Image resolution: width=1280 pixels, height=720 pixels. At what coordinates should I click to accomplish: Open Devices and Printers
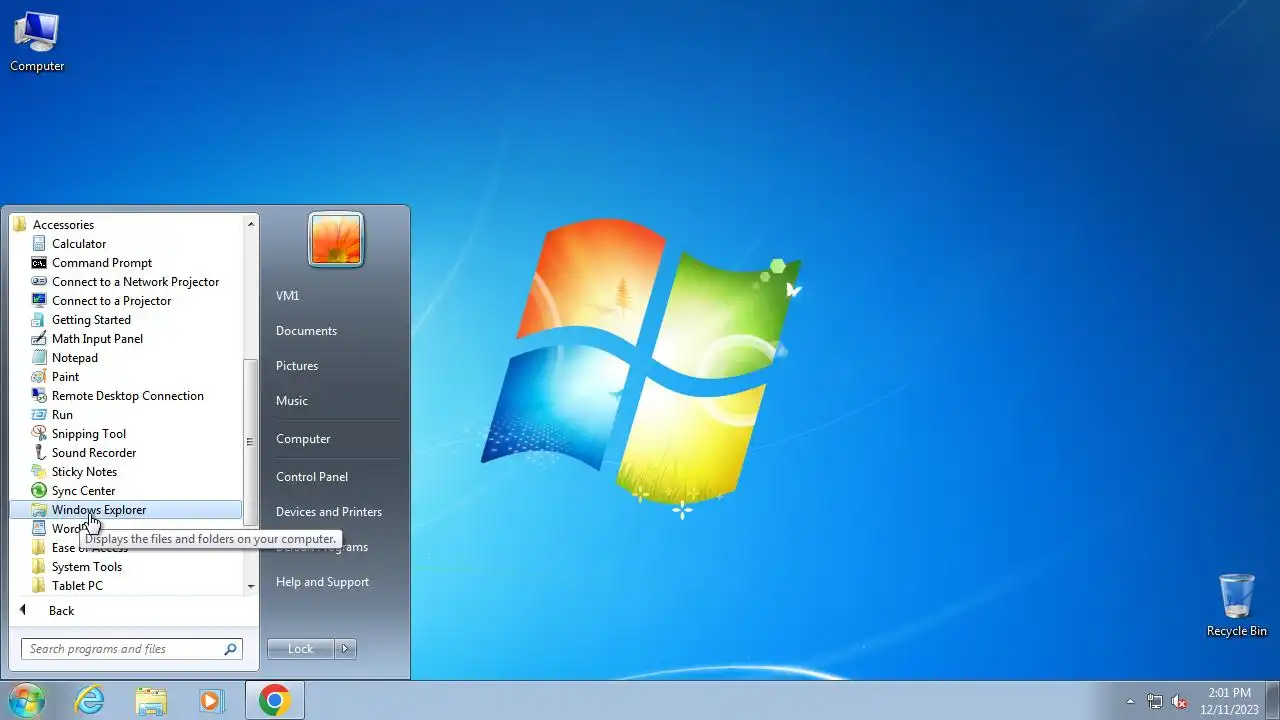click(329, 512)
